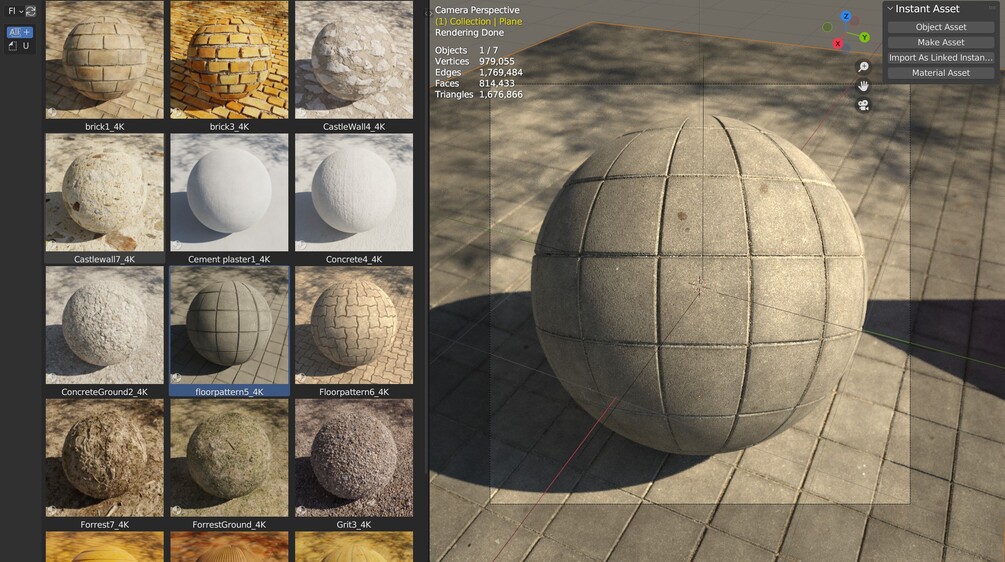The width and height of the screenshot is (1005, 562).
Task: Click the Castlewall7_4K name label
Action: 104,260
